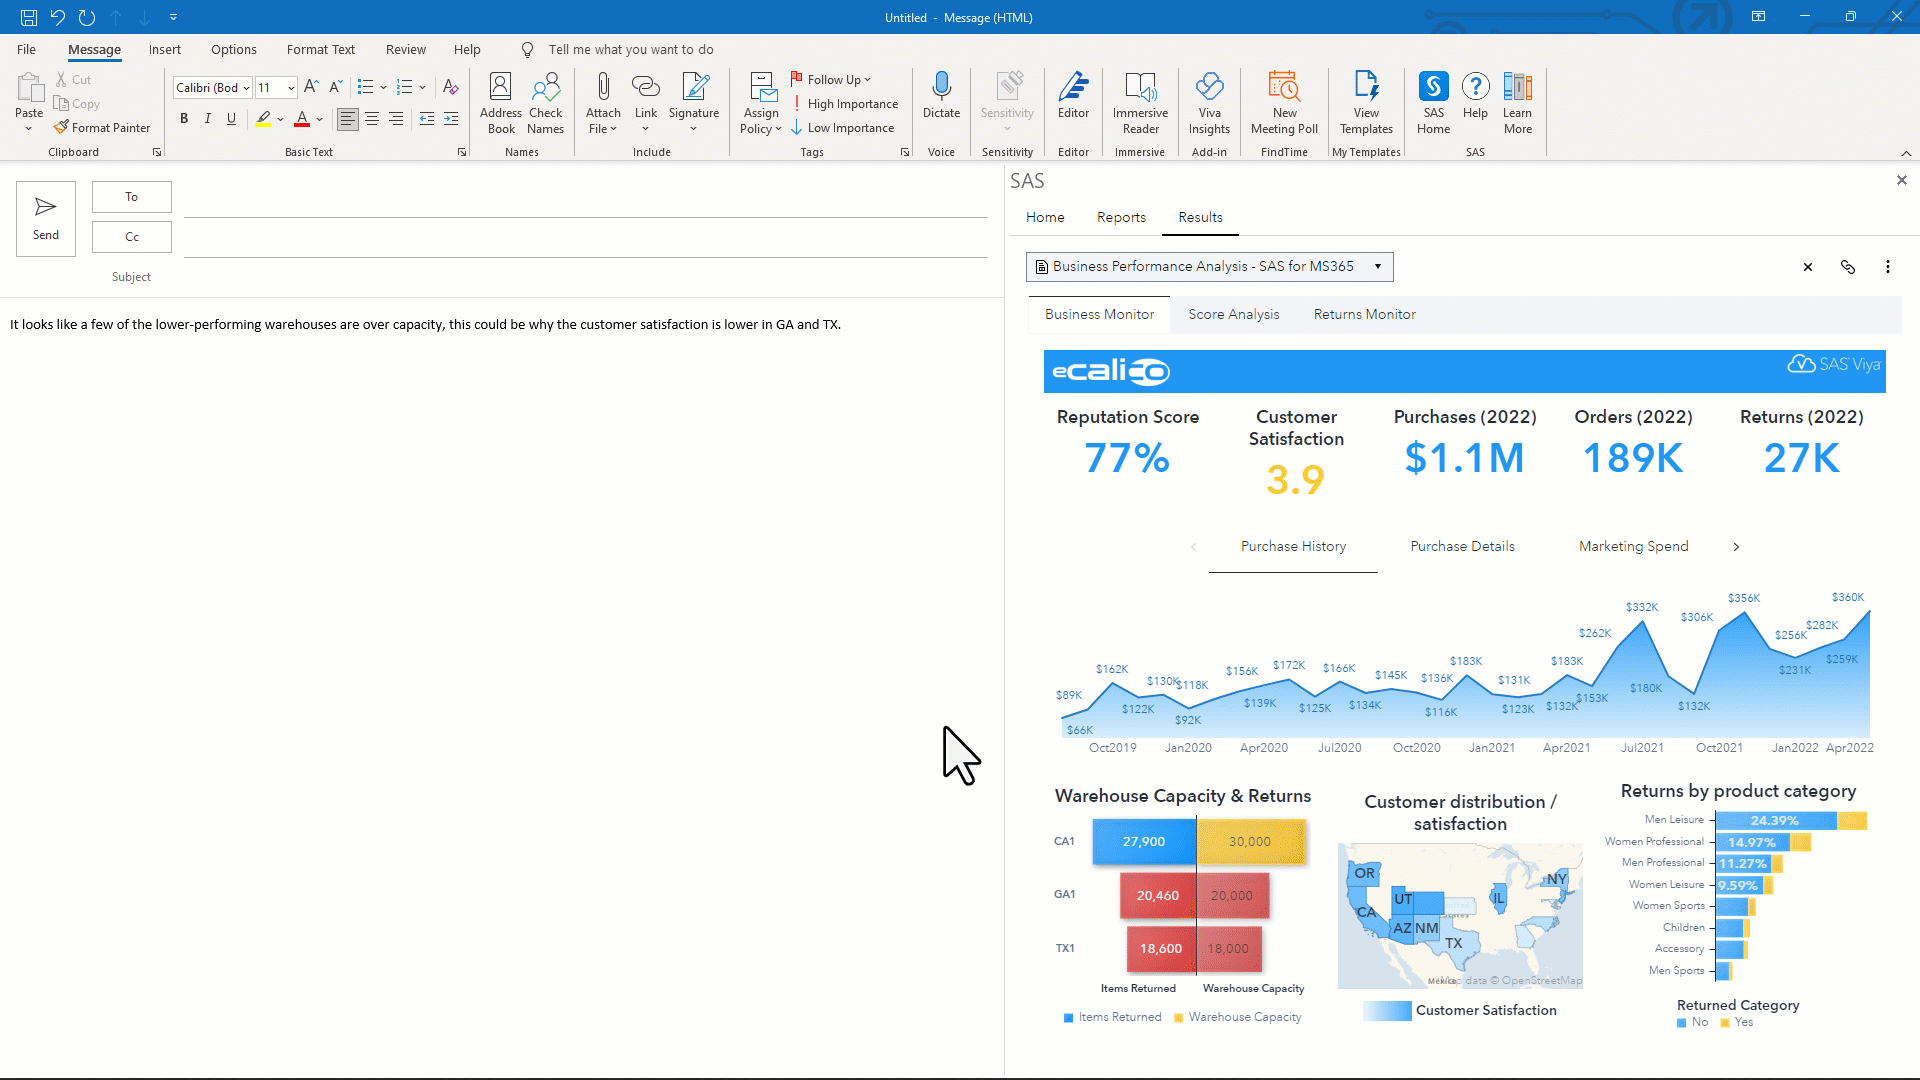Center align text
This screenshot has width=1920, height=1080.
click(x=372, y=119)
